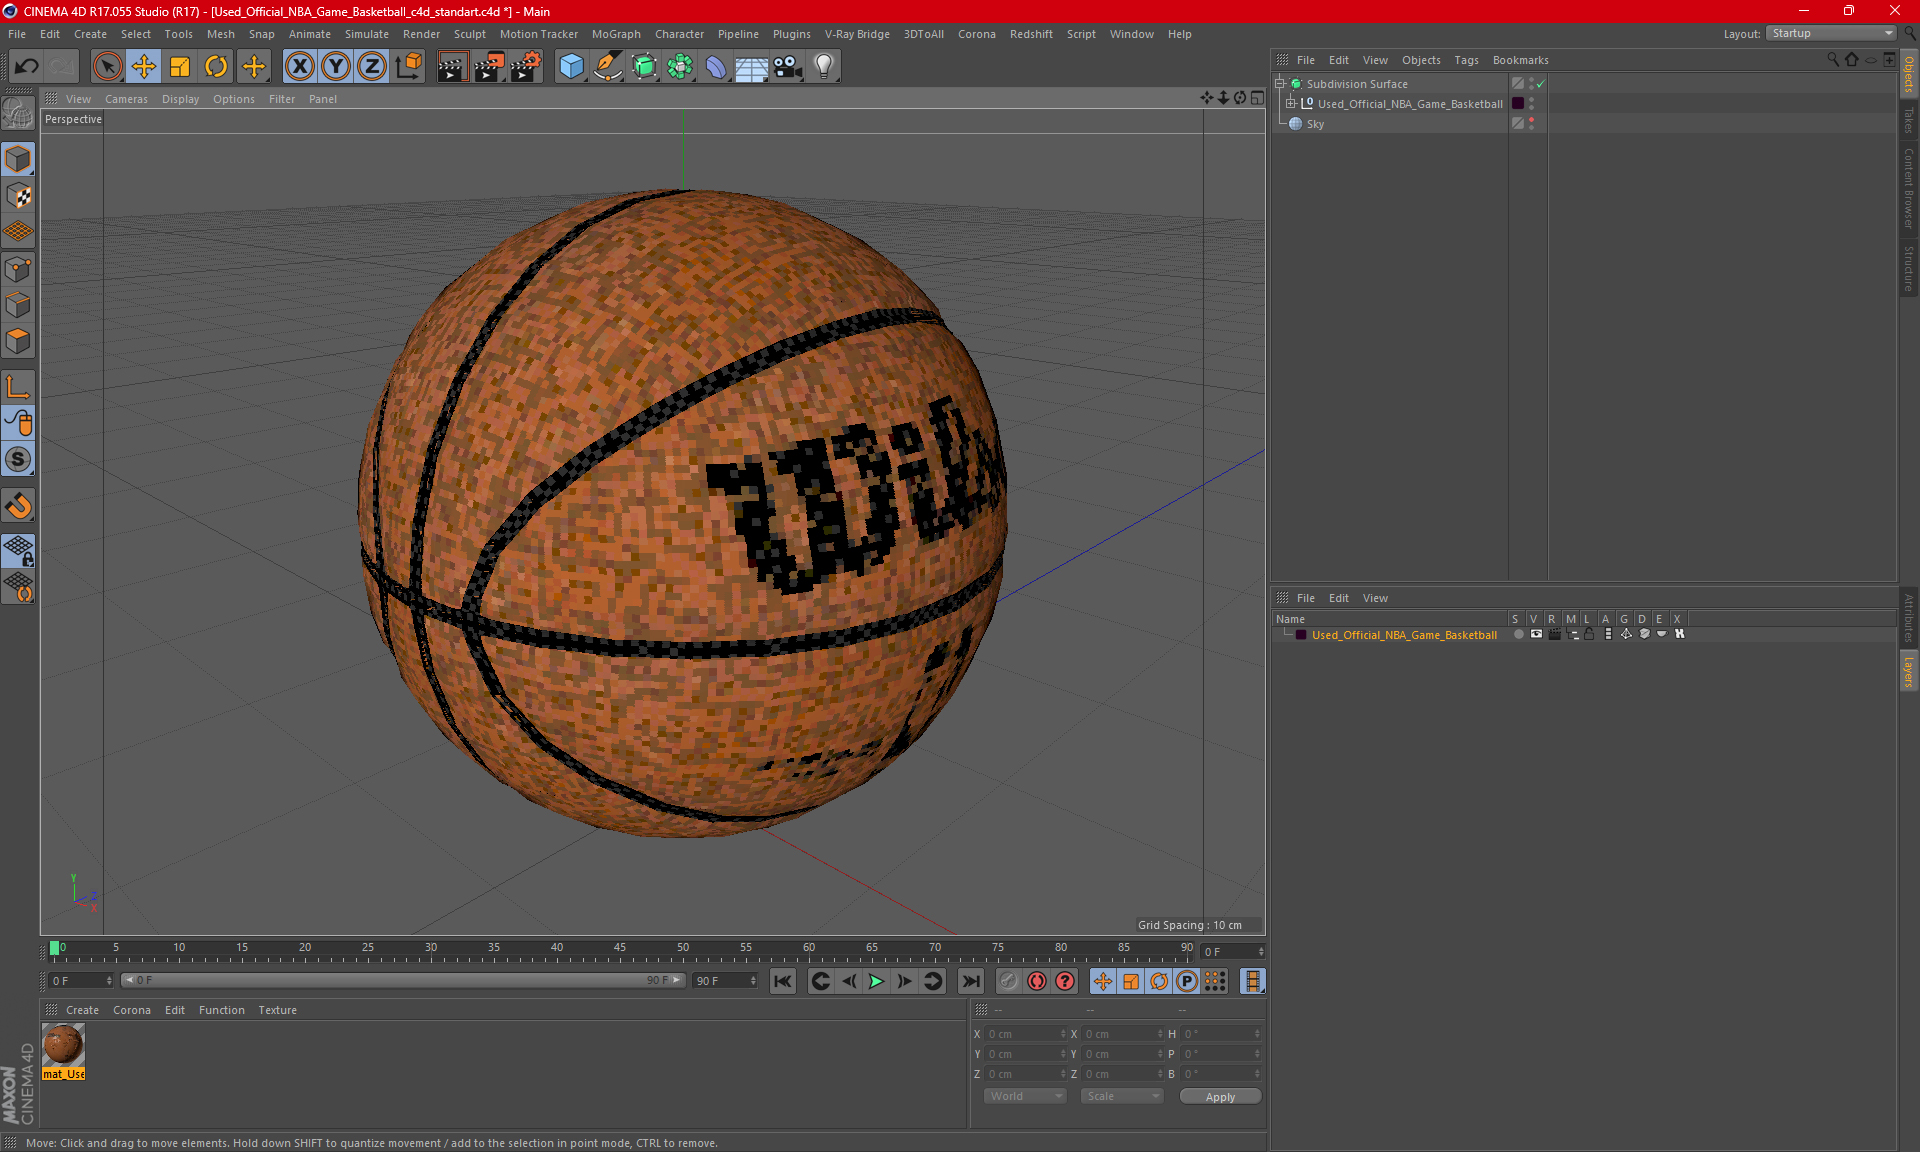Activate the Rotate tool
The height and width of the screenshot is (1152, 1920).
(x=216, y=67)
